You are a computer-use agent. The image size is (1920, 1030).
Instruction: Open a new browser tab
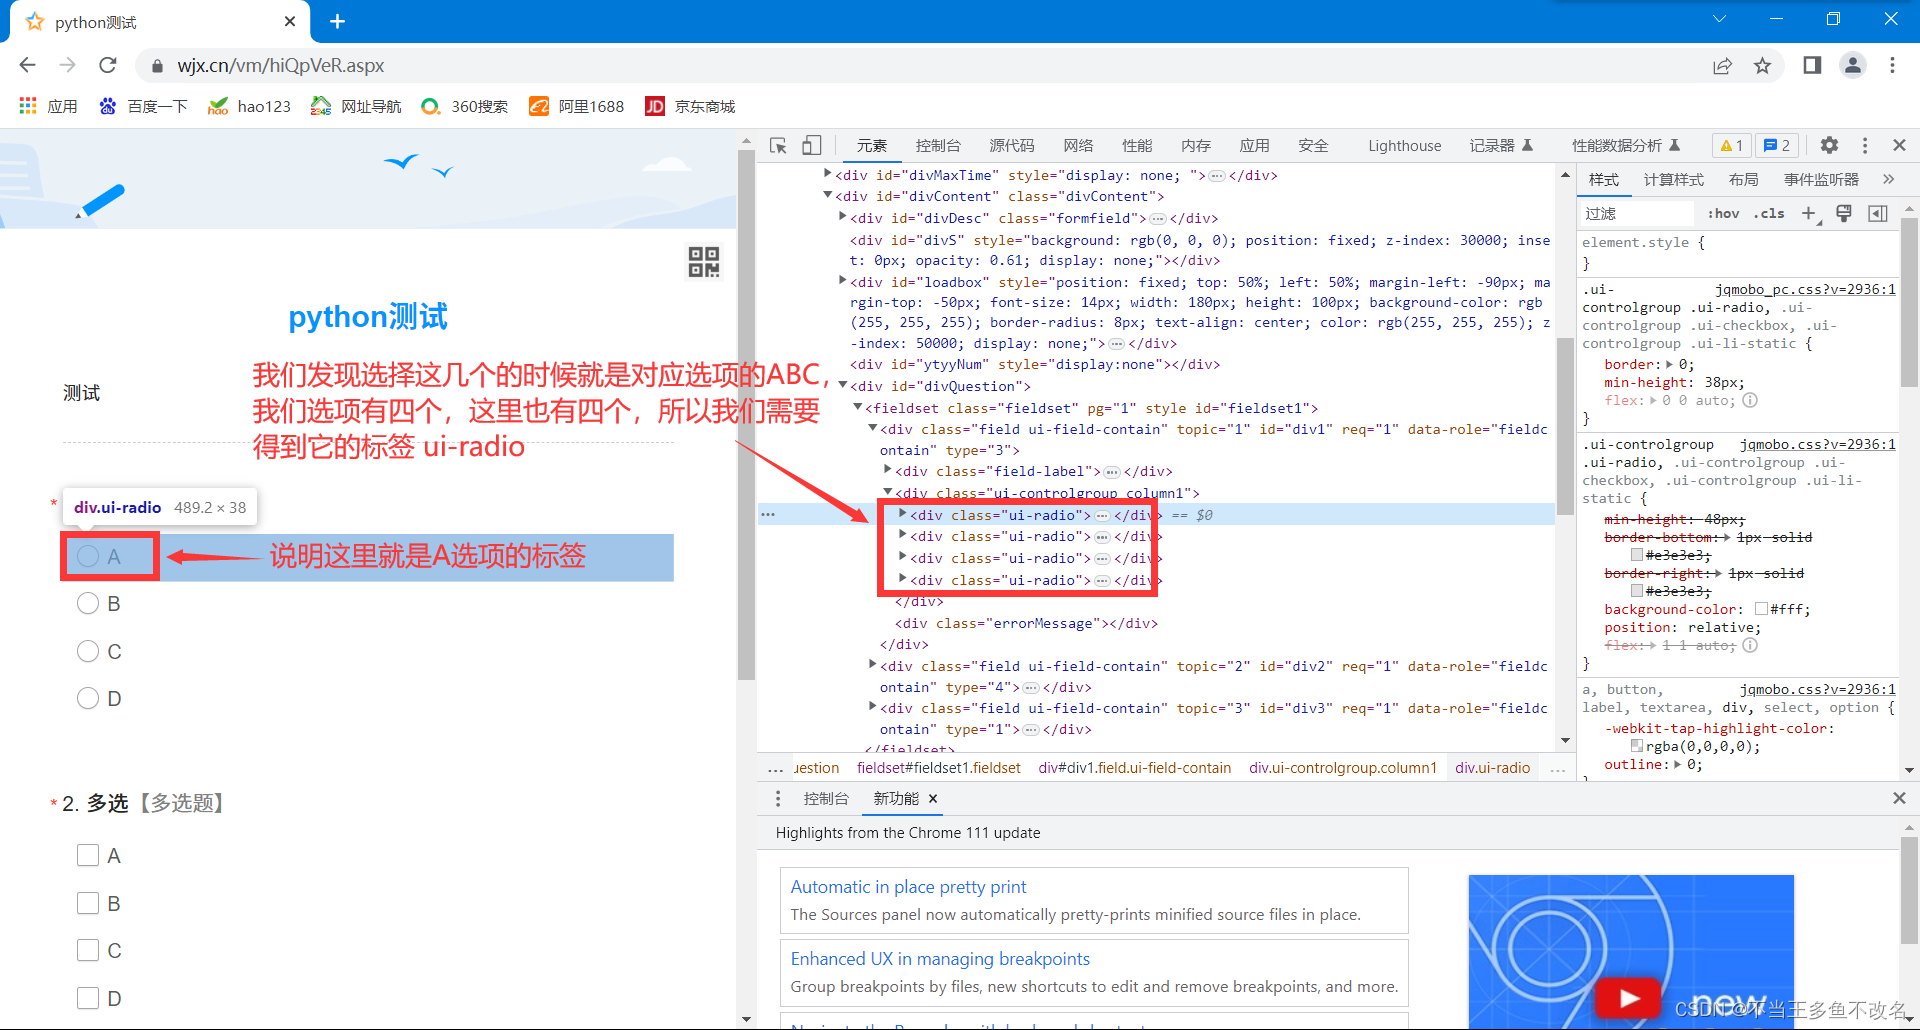click(x=337, y=21)
